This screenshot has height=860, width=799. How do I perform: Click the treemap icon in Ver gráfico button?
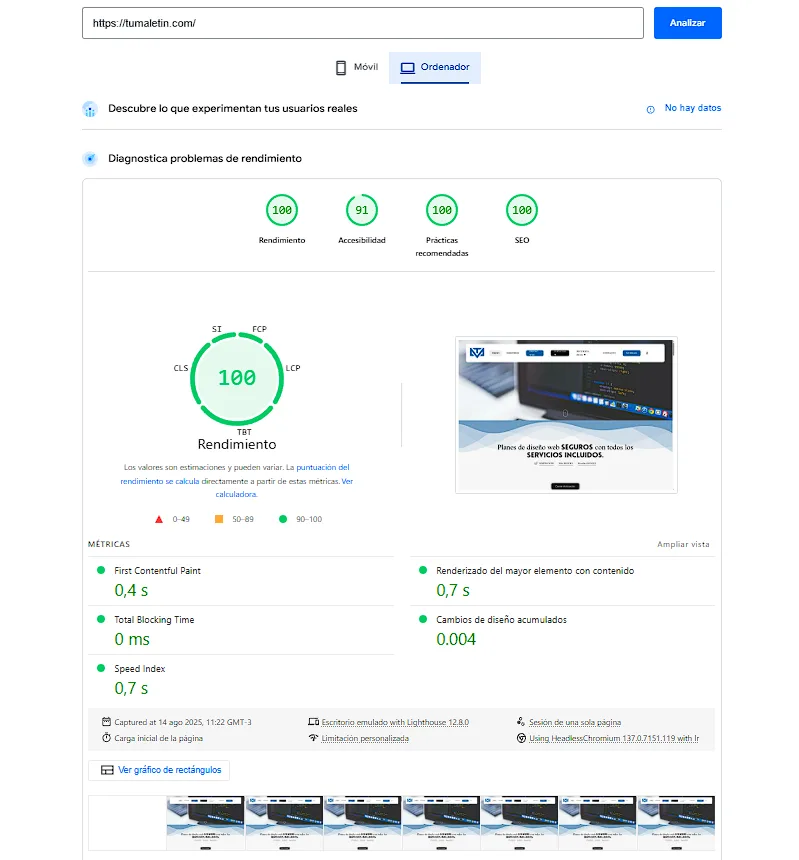click(107, 770)
